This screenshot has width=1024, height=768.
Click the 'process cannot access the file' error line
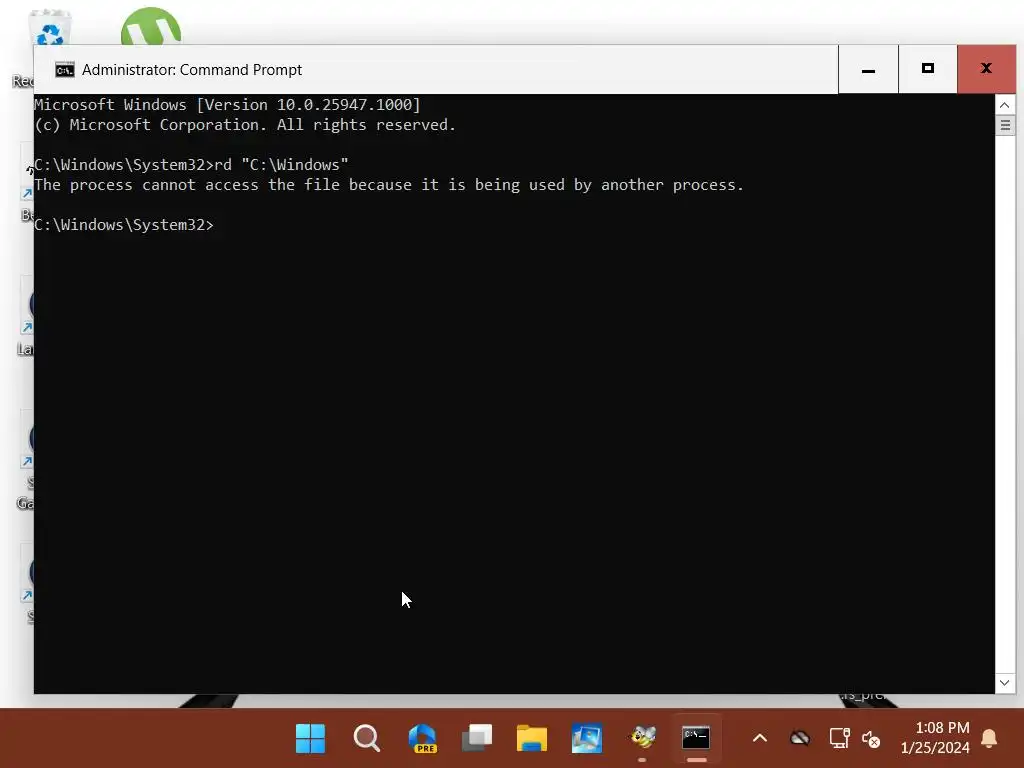[389, 185]
